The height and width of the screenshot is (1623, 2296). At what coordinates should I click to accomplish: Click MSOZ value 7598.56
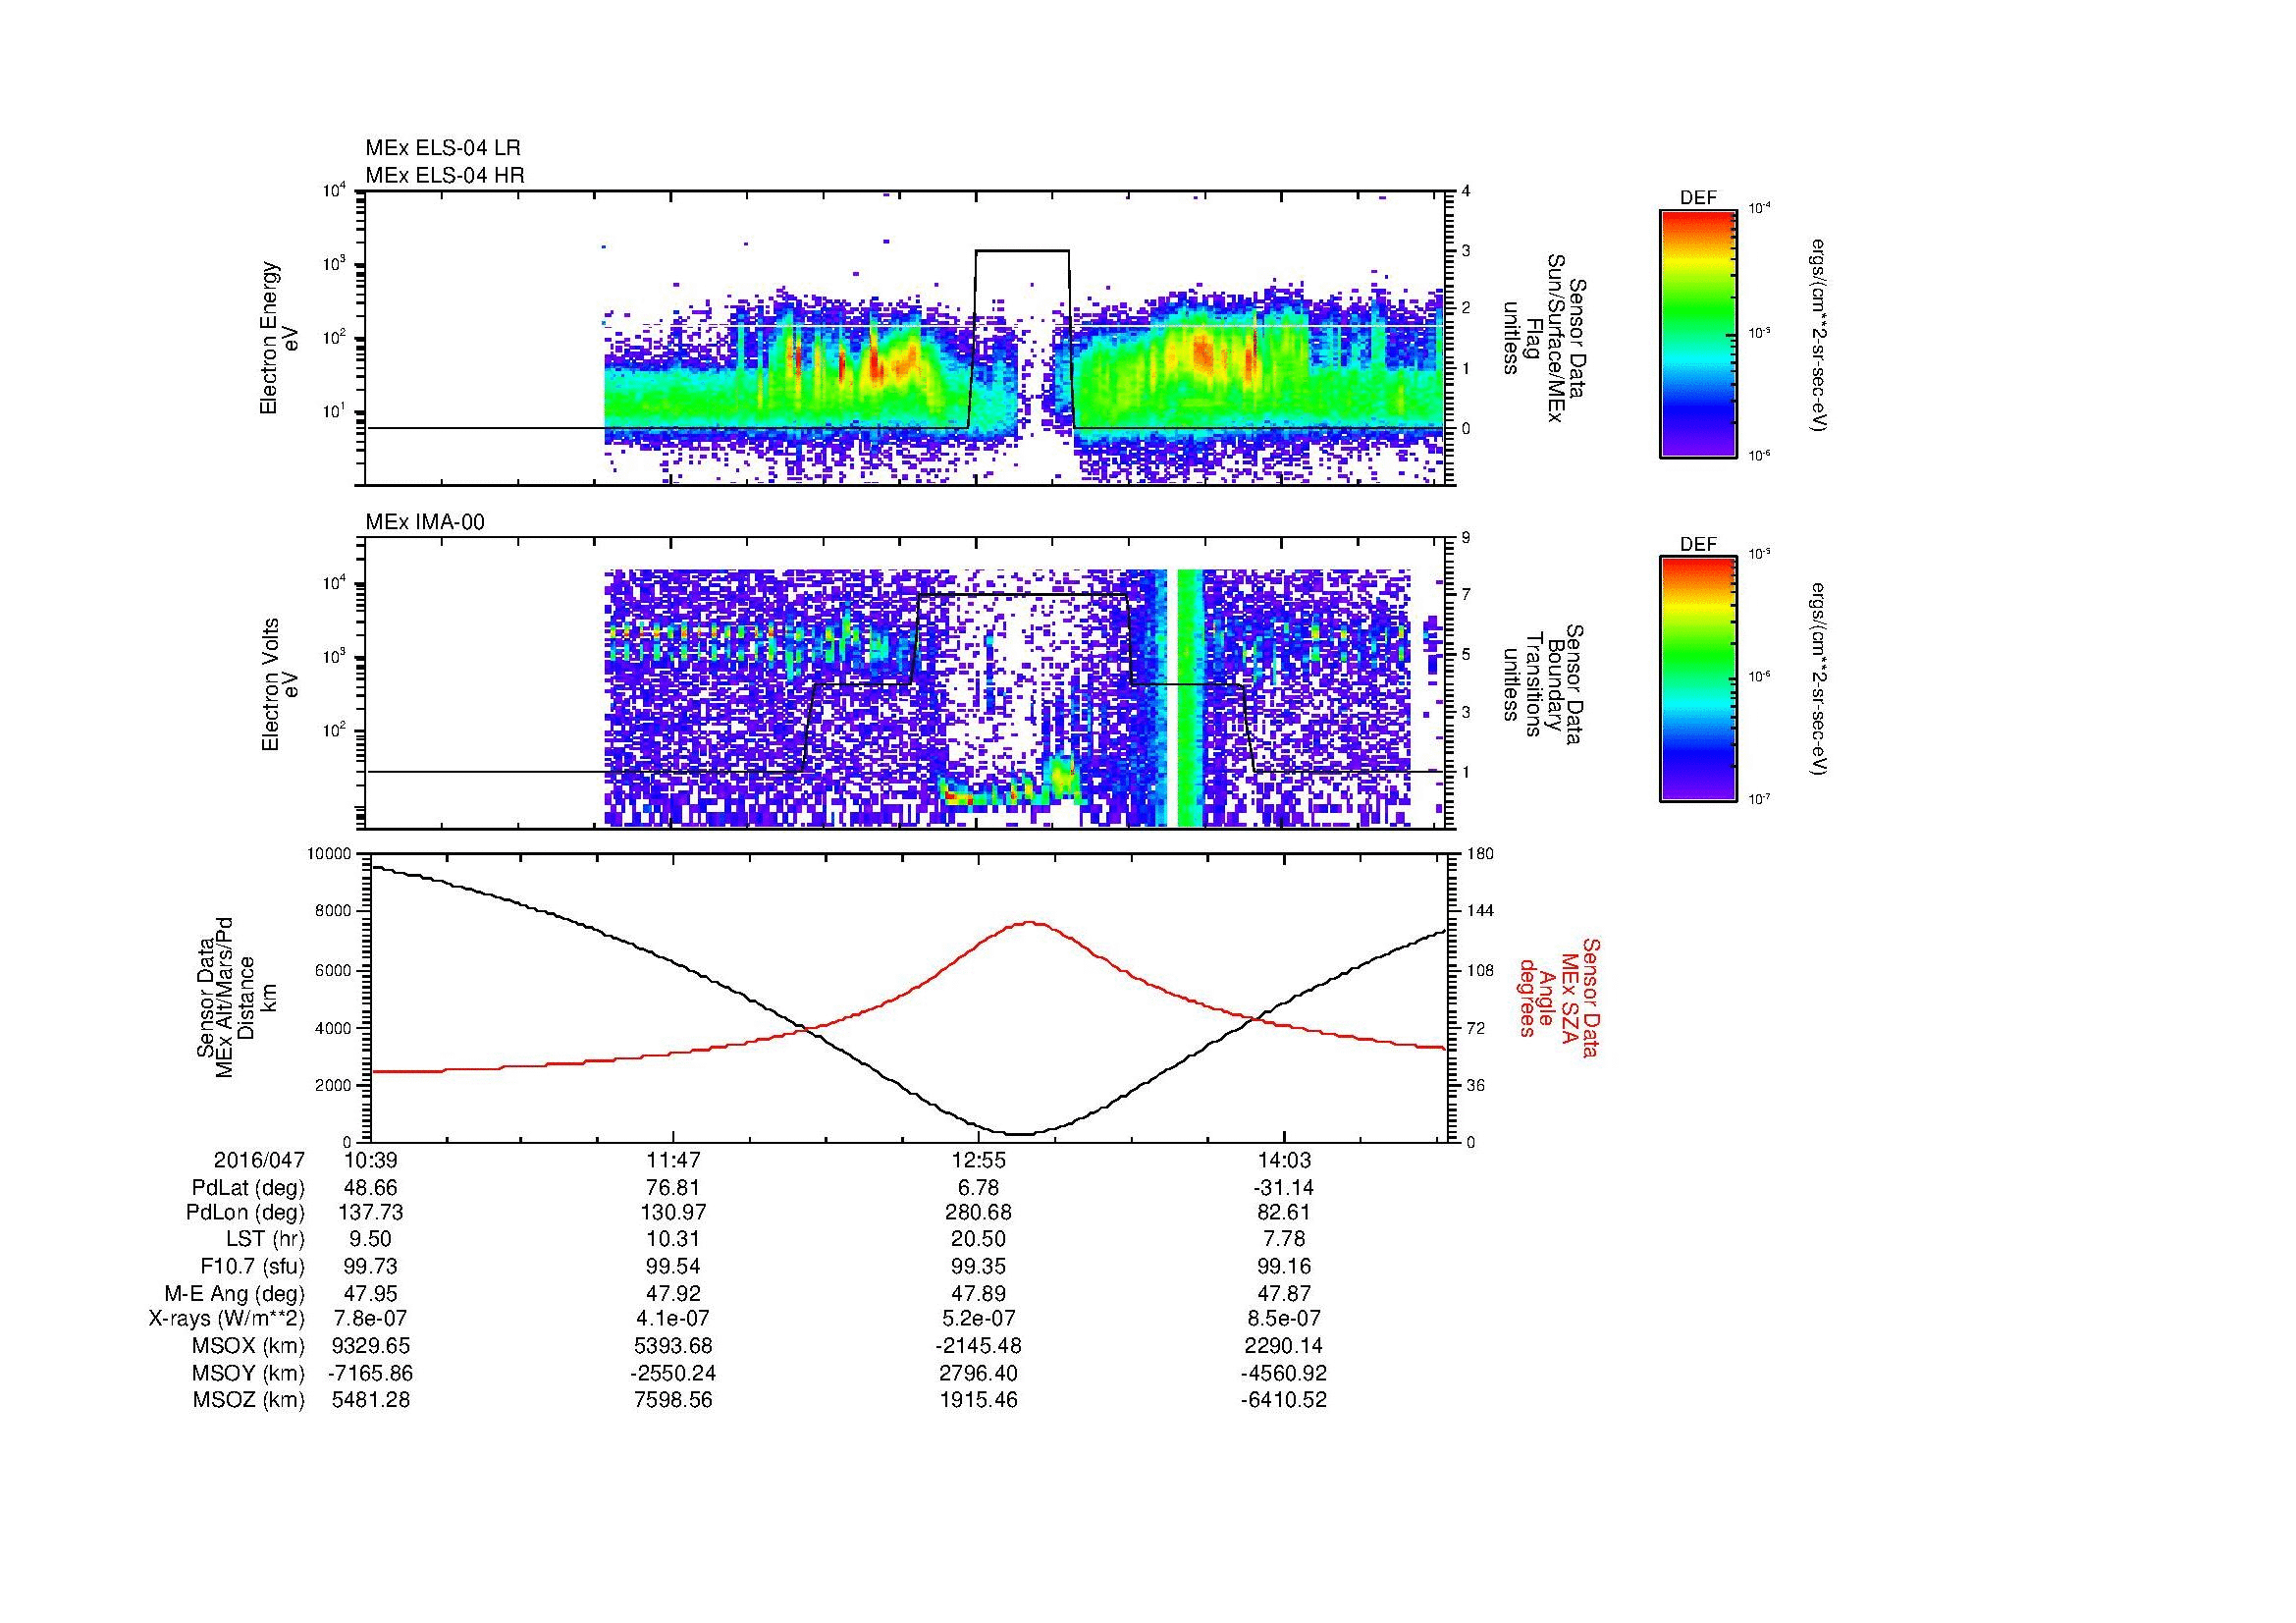674,1400
